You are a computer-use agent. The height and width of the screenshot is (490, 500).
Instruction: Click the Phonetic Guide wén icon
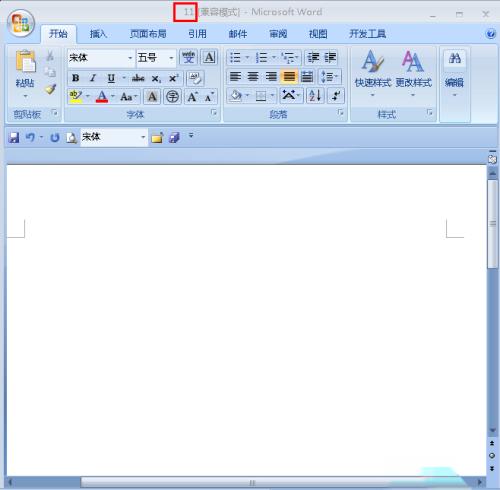188,57
